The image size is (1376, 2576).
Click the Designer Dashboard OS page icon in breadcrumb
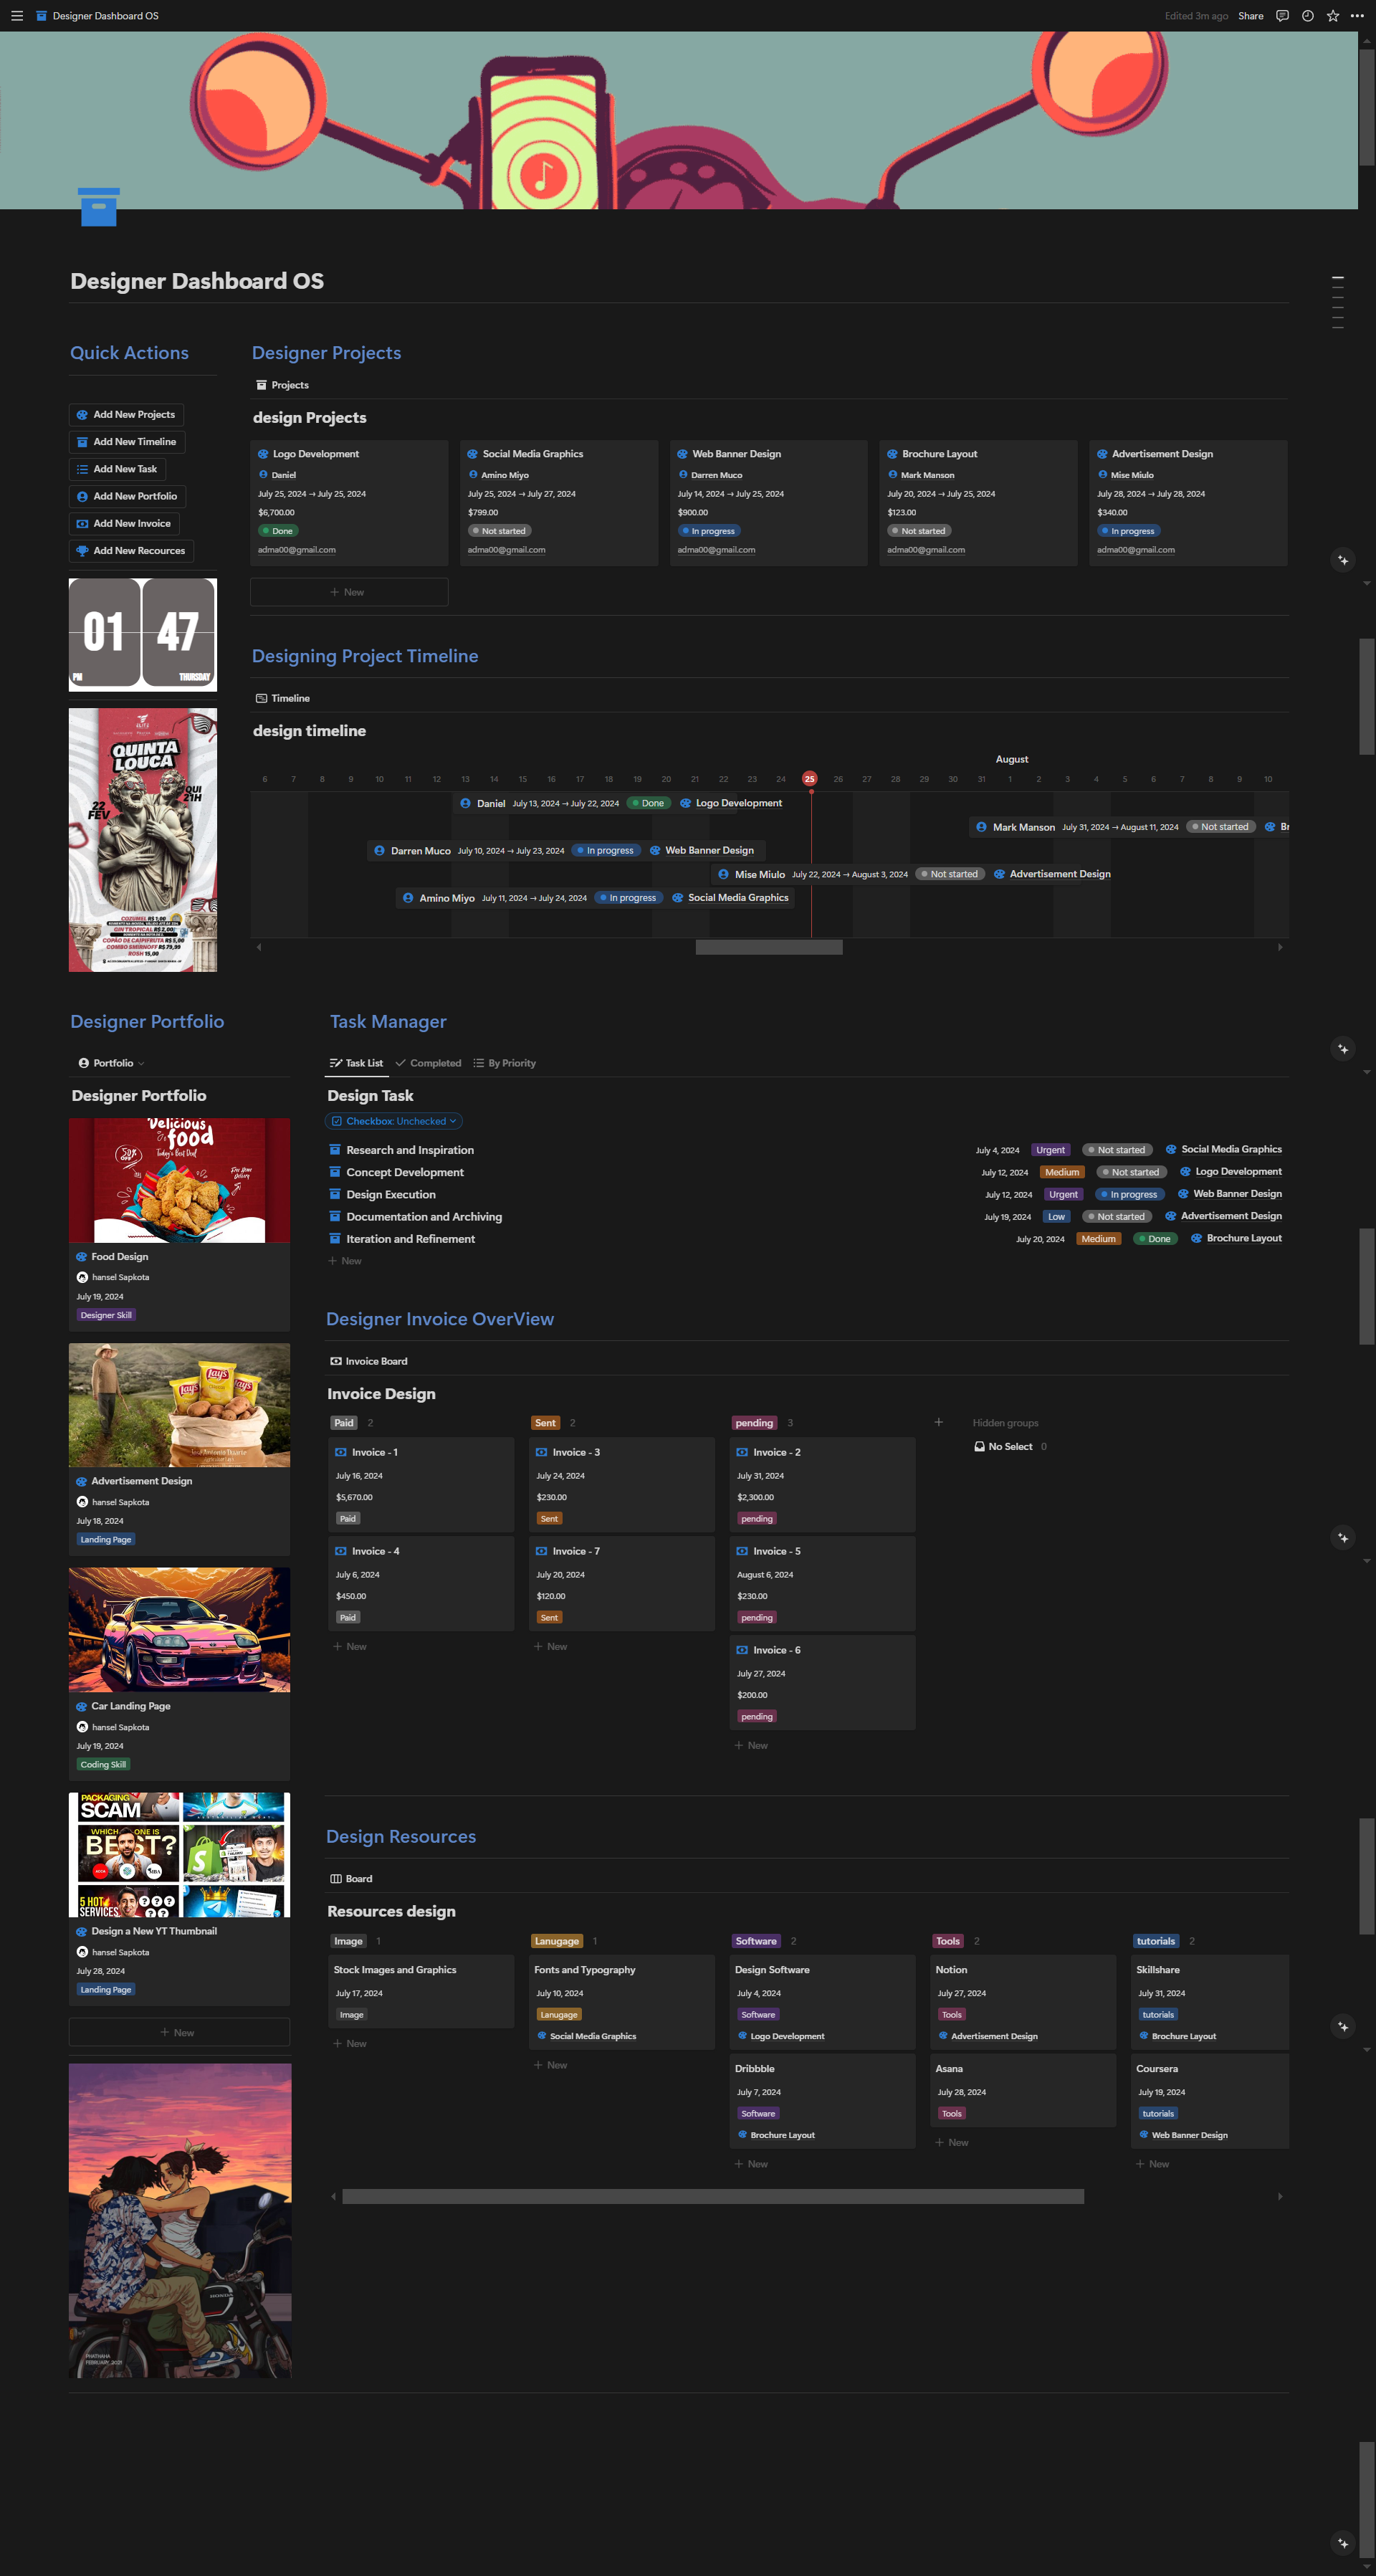[40, 16]
